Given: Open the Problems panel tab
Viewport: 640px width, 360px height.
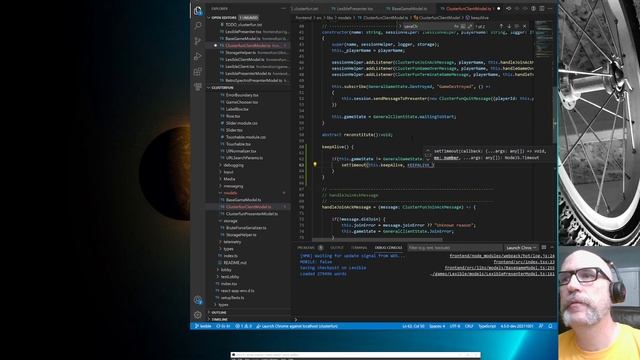Looking at the screenshot, I should [x=309, y=248].
